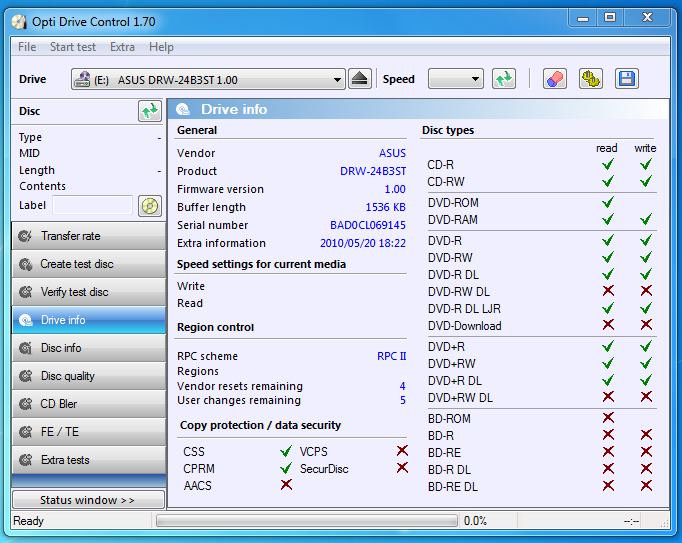Refresh disc info with green arrows icon

[150, 111]
